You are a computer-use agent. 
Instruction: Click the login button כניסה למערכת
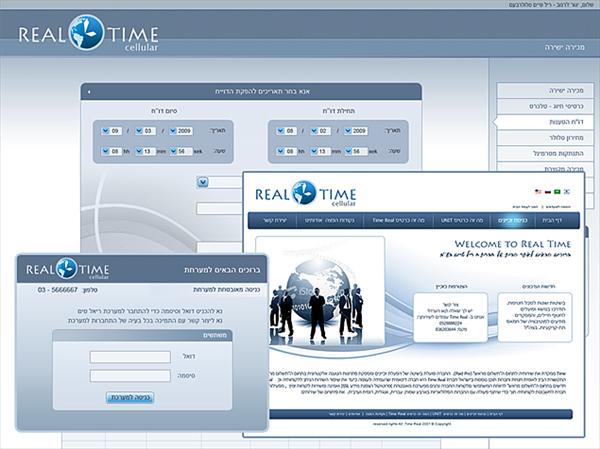(130, 398)
